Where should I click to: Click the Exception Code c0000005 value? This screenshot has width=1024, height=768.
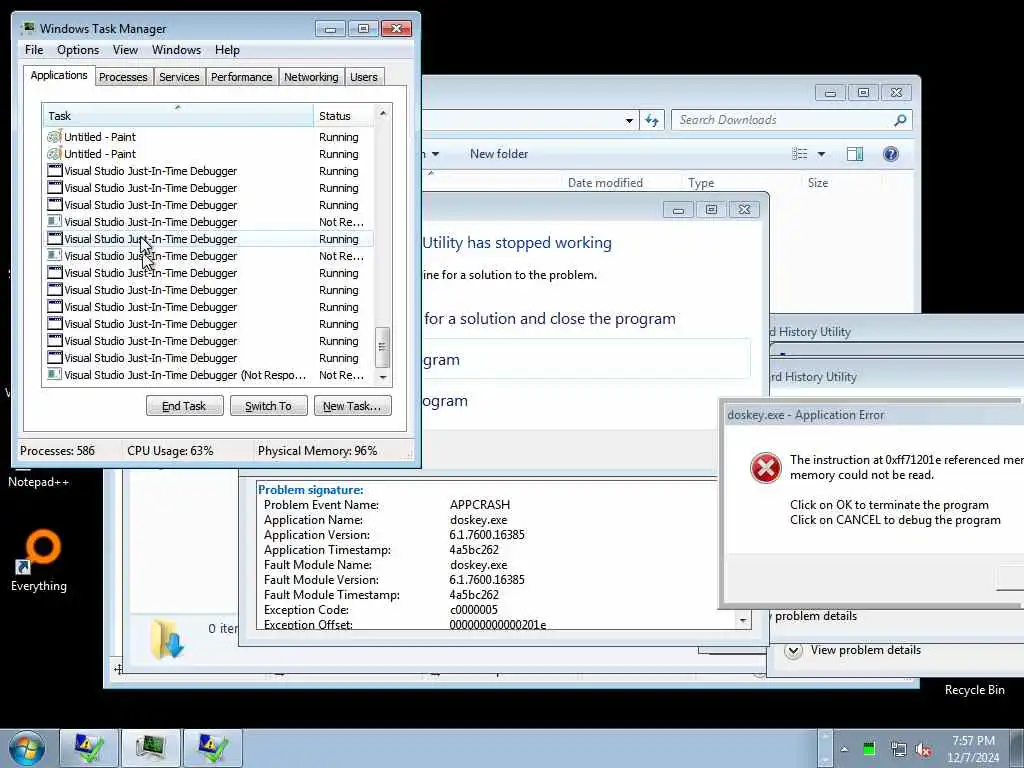tap(473, 610)
